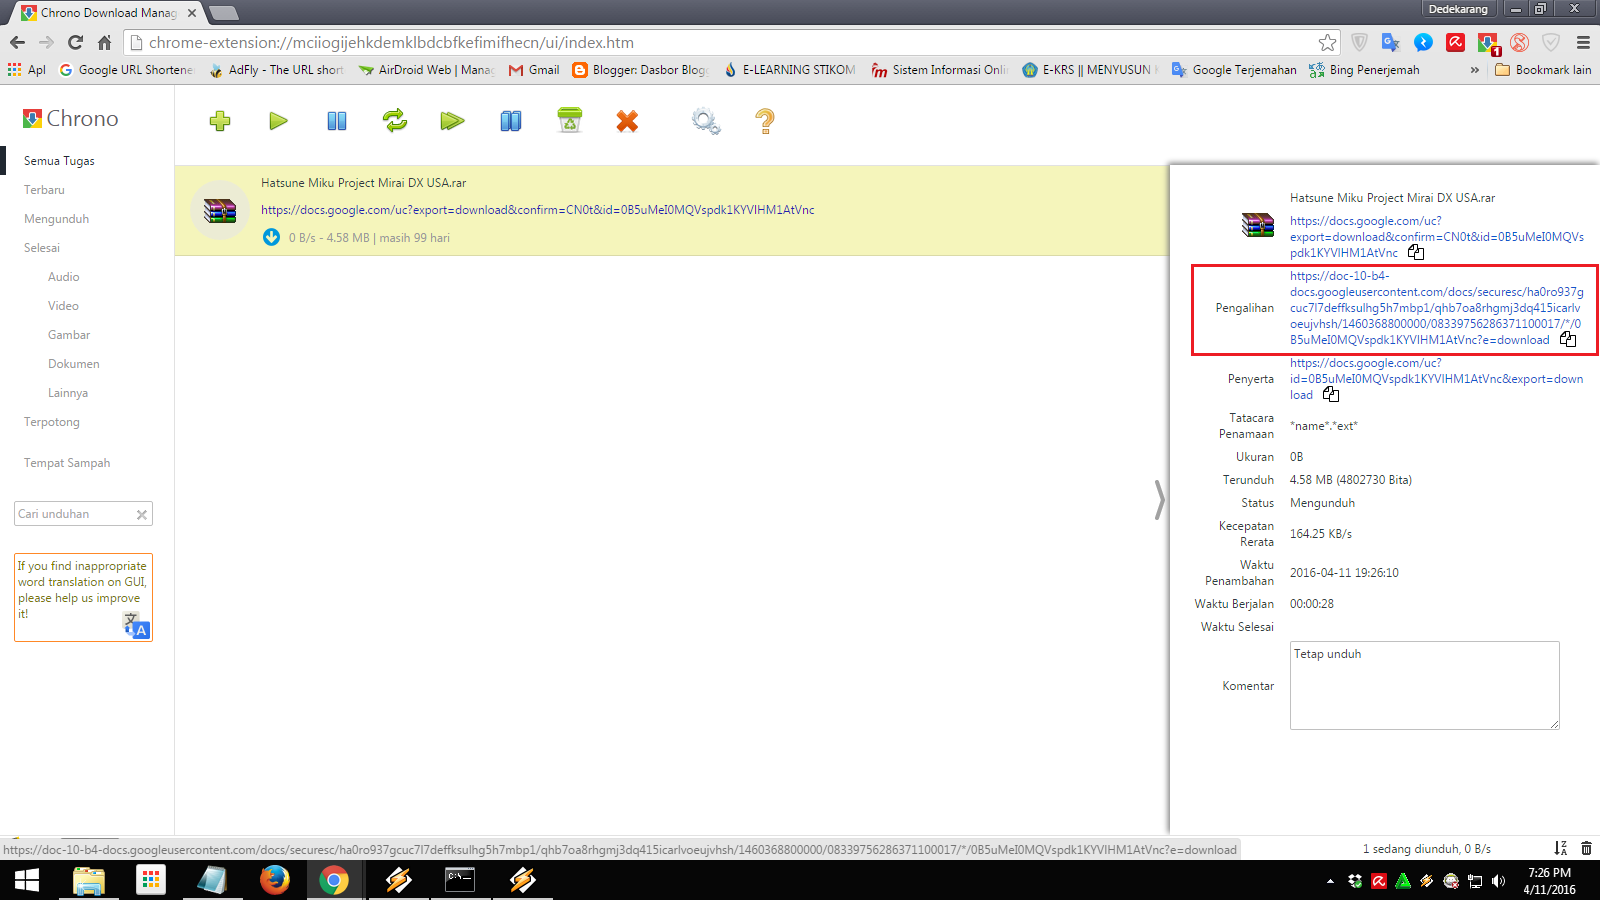Open File Explorer from the taskbar

(89, 880)
